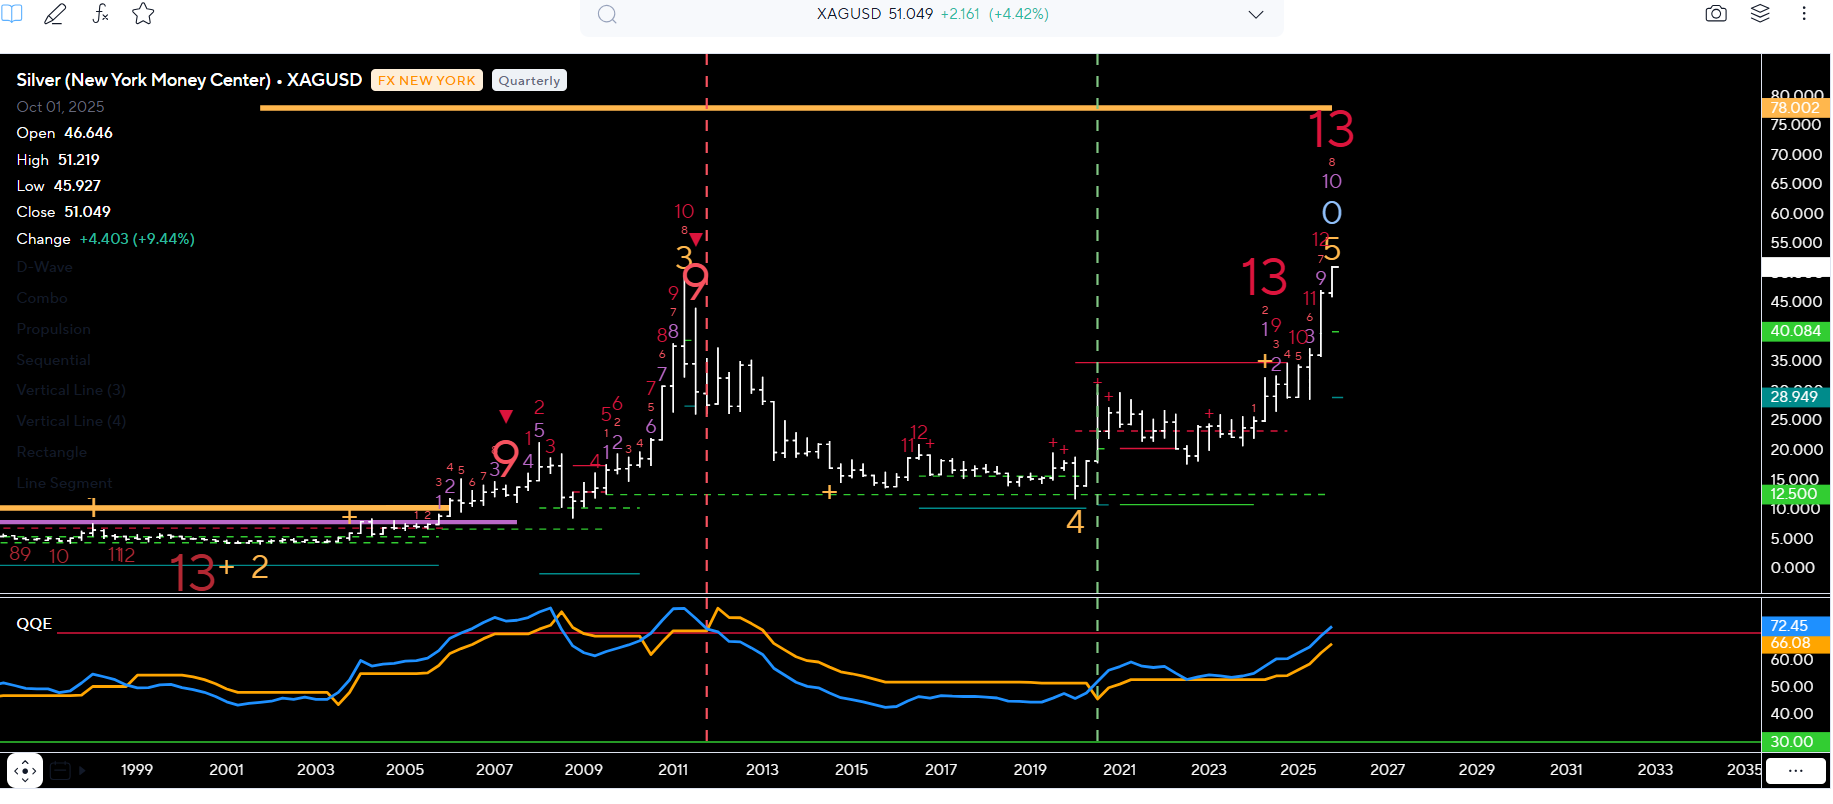Expand the XAGUSD symbol dropdown chevron
Image resolution: width=1833 pixels, height=804 pixels.
[x=1256, y=14]
